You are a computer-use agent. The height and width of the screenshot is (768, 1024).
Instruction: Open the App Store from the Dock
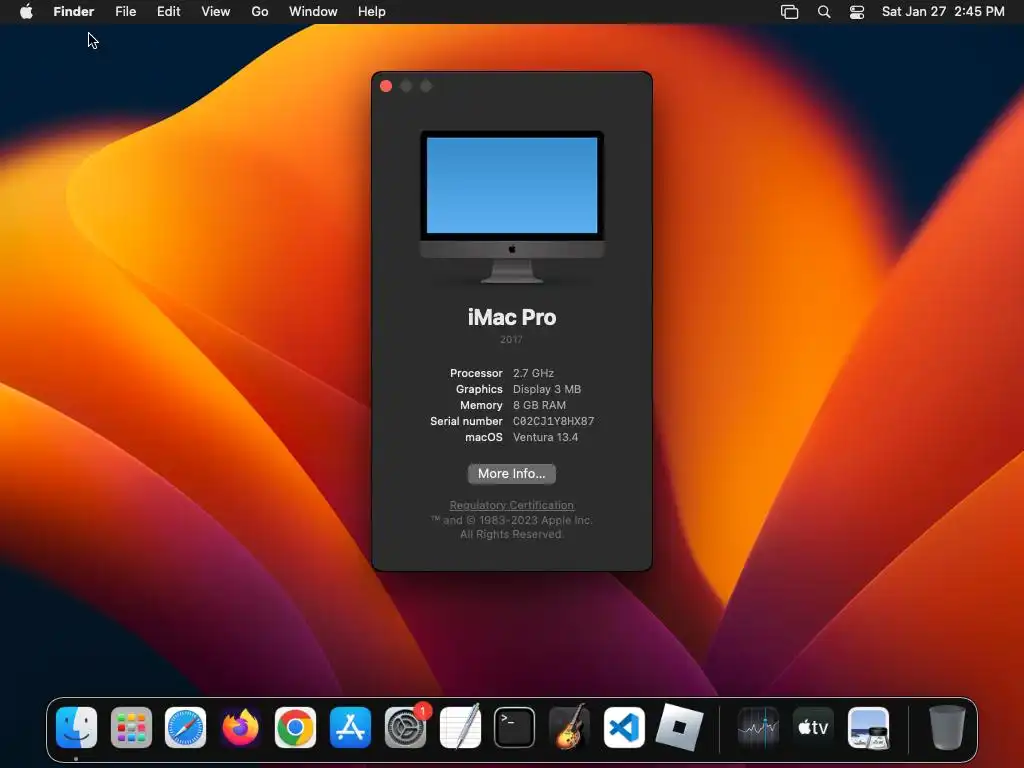point(350,728)
